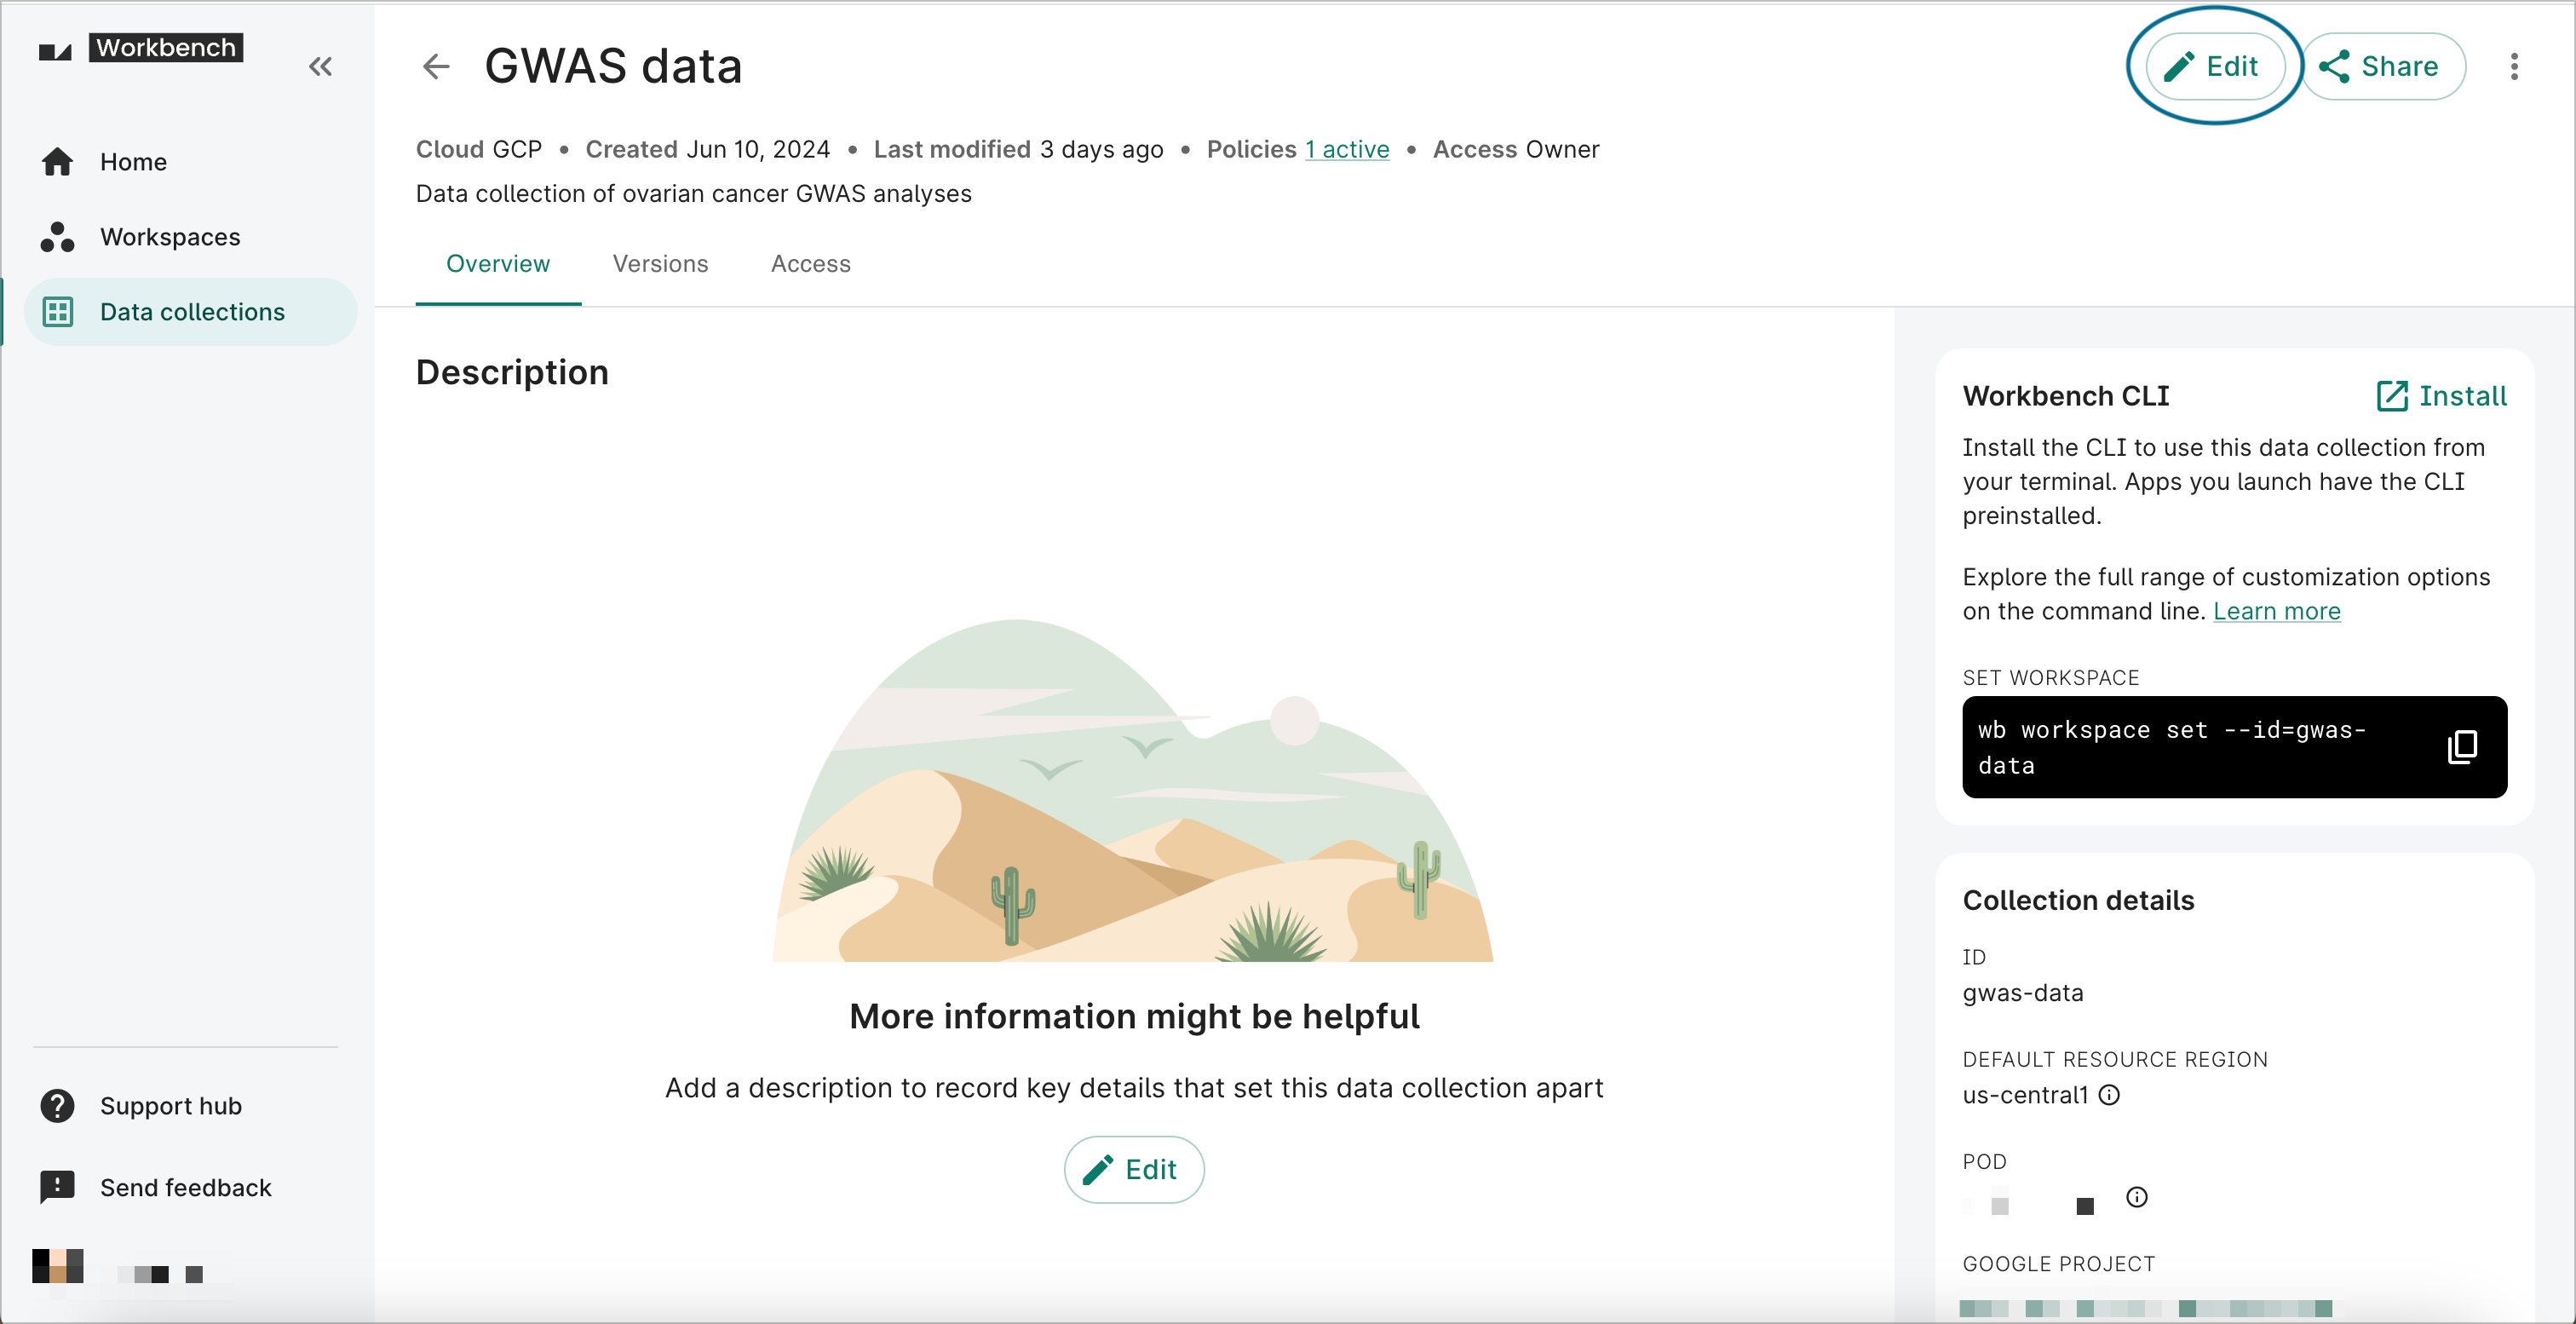Click the Learn more link in CLI section
Screen dimensions: 2576x1324
pyautogui.click(x=2277, y=612)
